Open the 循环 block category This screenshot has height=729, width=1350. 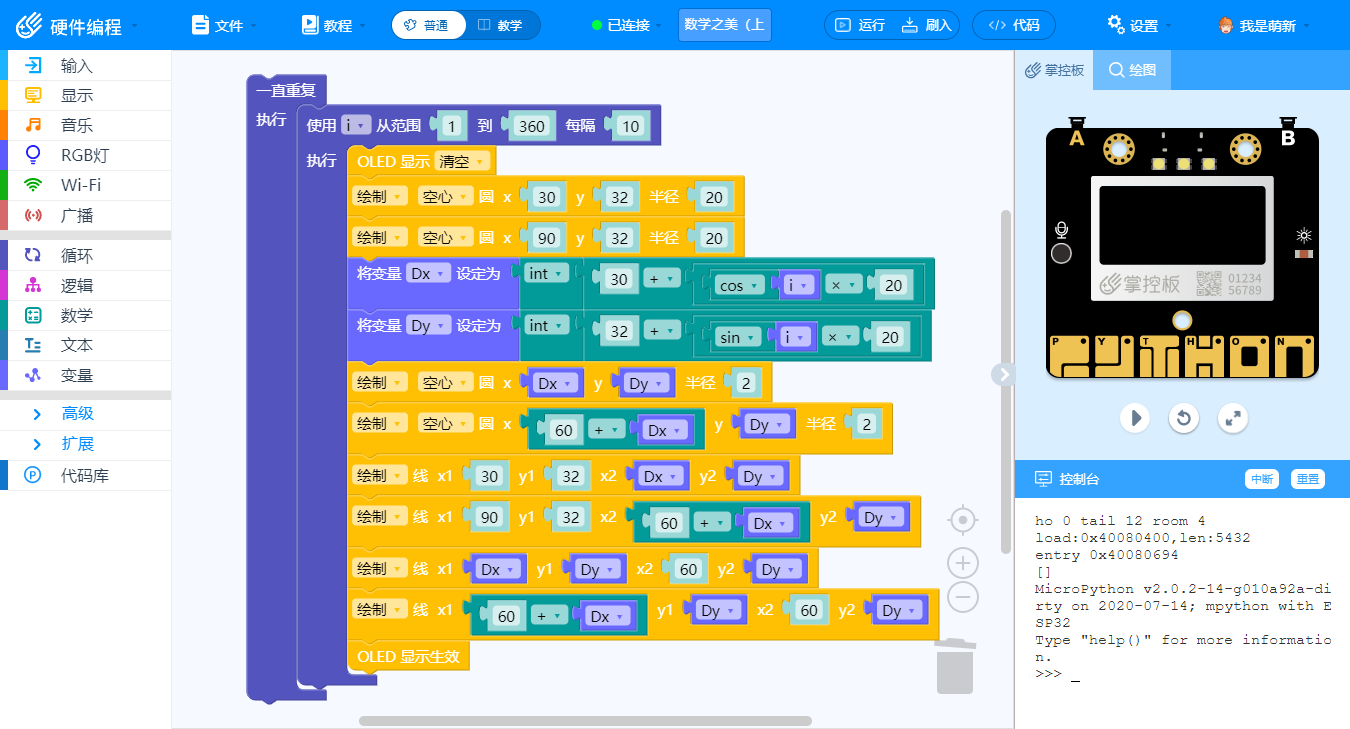[85, 256]
